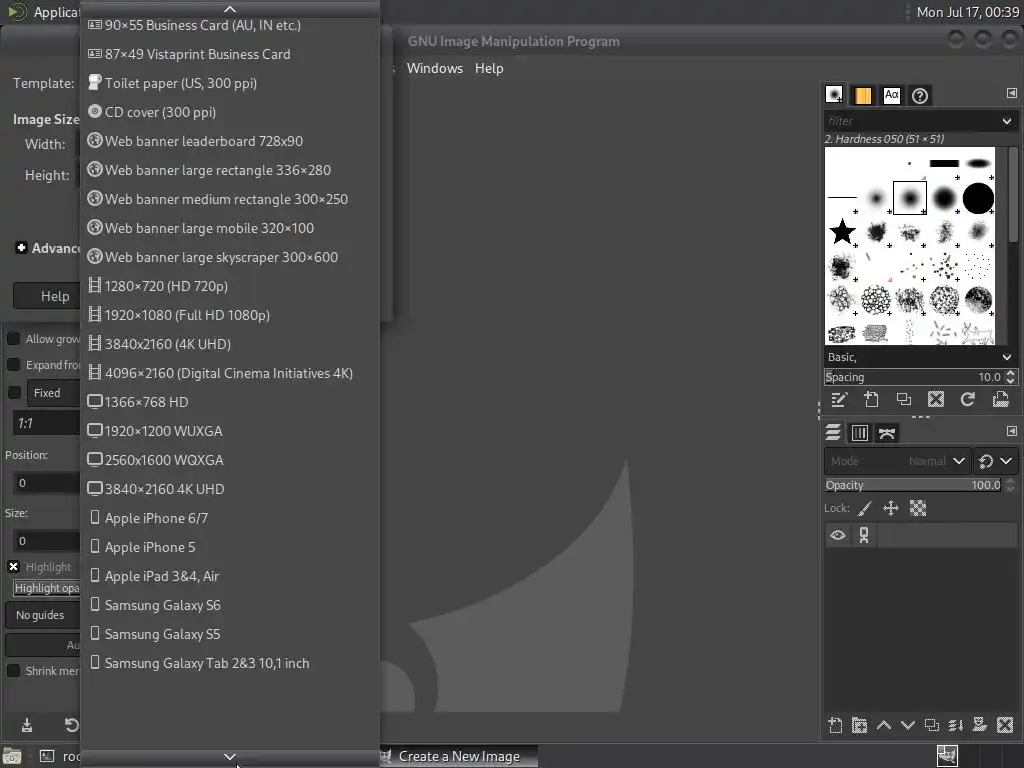This screenshot has width=1024, height=768.
Task: Choose Web banner medium rectangle 300×250
Action: [x=229, y=199]
